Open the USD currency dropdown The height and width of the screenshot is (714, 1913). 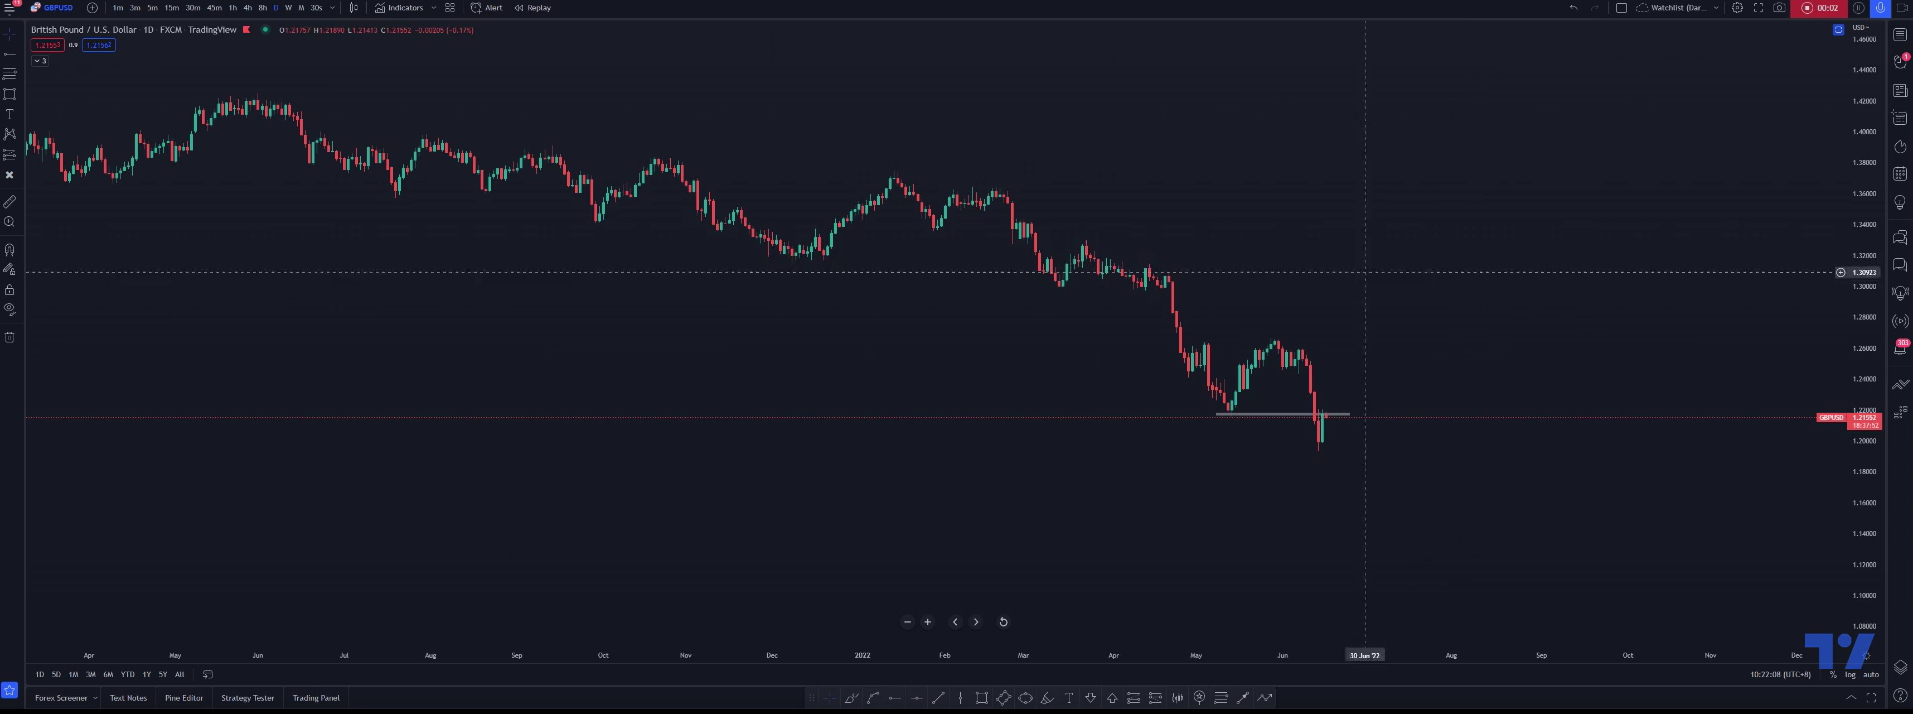click(x=1859, y=28)
